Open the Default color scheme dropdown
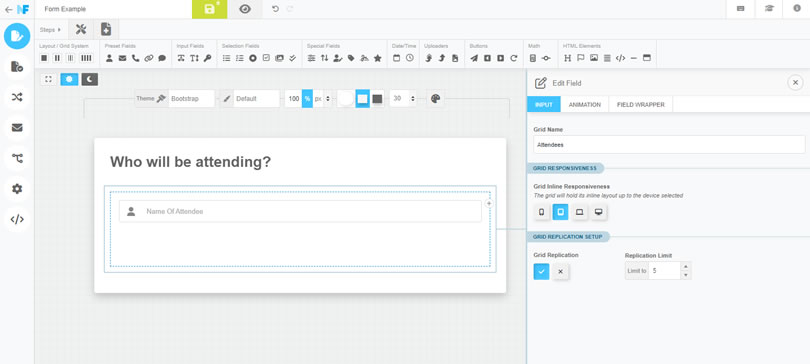810x364 pixels. point(257,99)
